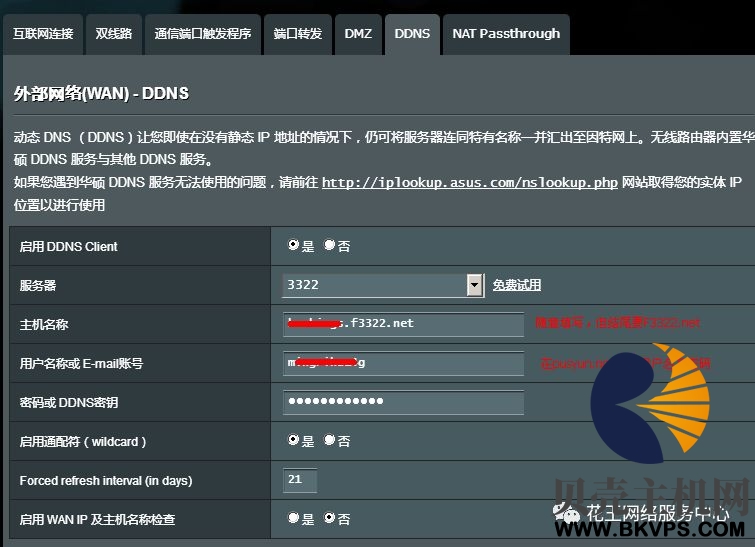Click the 外部网络(WAN) - DDNS heading

tap(101, 93)
